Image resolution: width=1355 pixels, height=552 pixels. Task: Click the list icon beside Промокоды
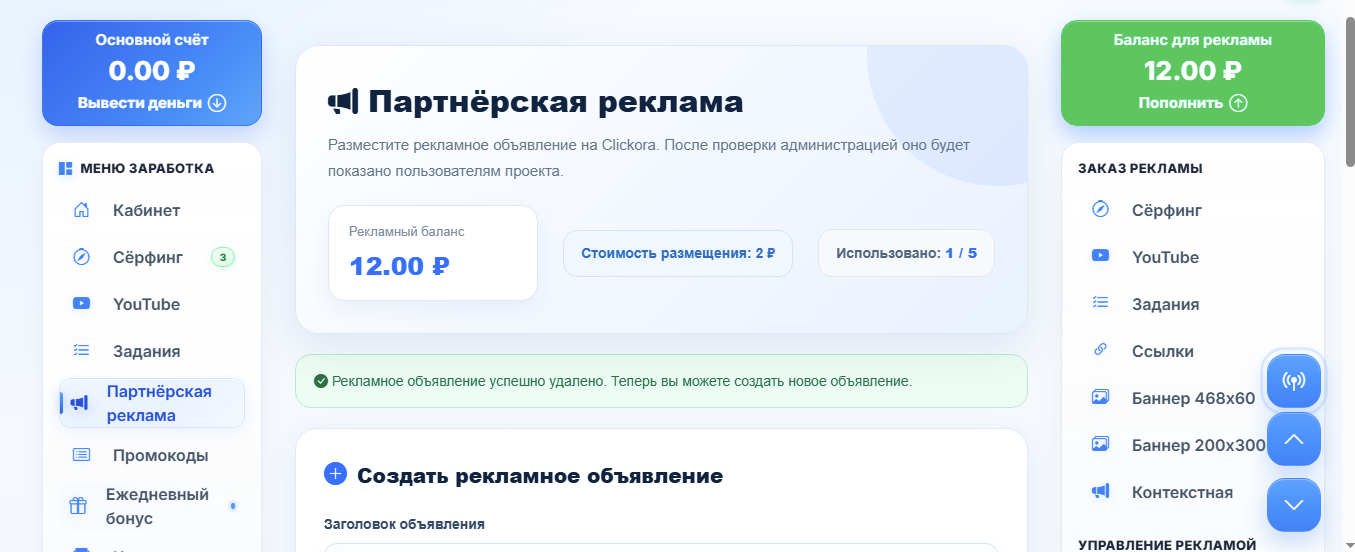point(82,455)
